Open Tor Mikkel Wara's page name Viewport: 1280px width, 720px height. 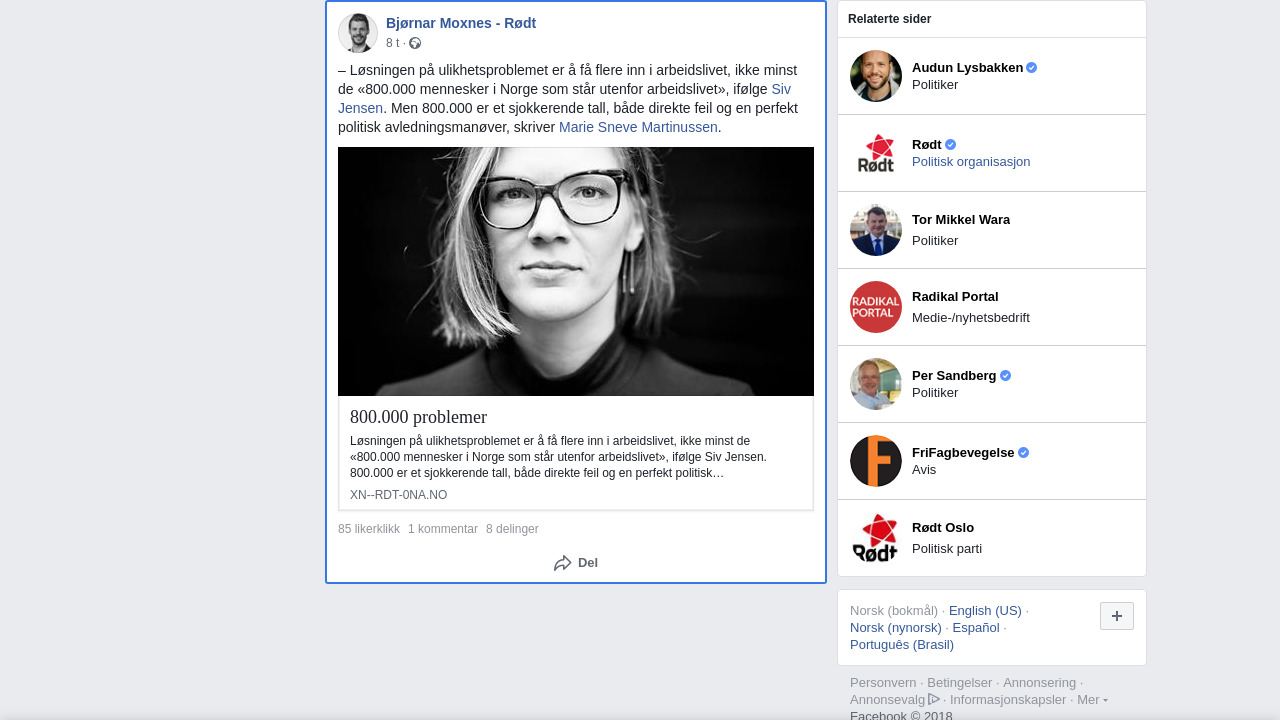[x=961, y=220]
